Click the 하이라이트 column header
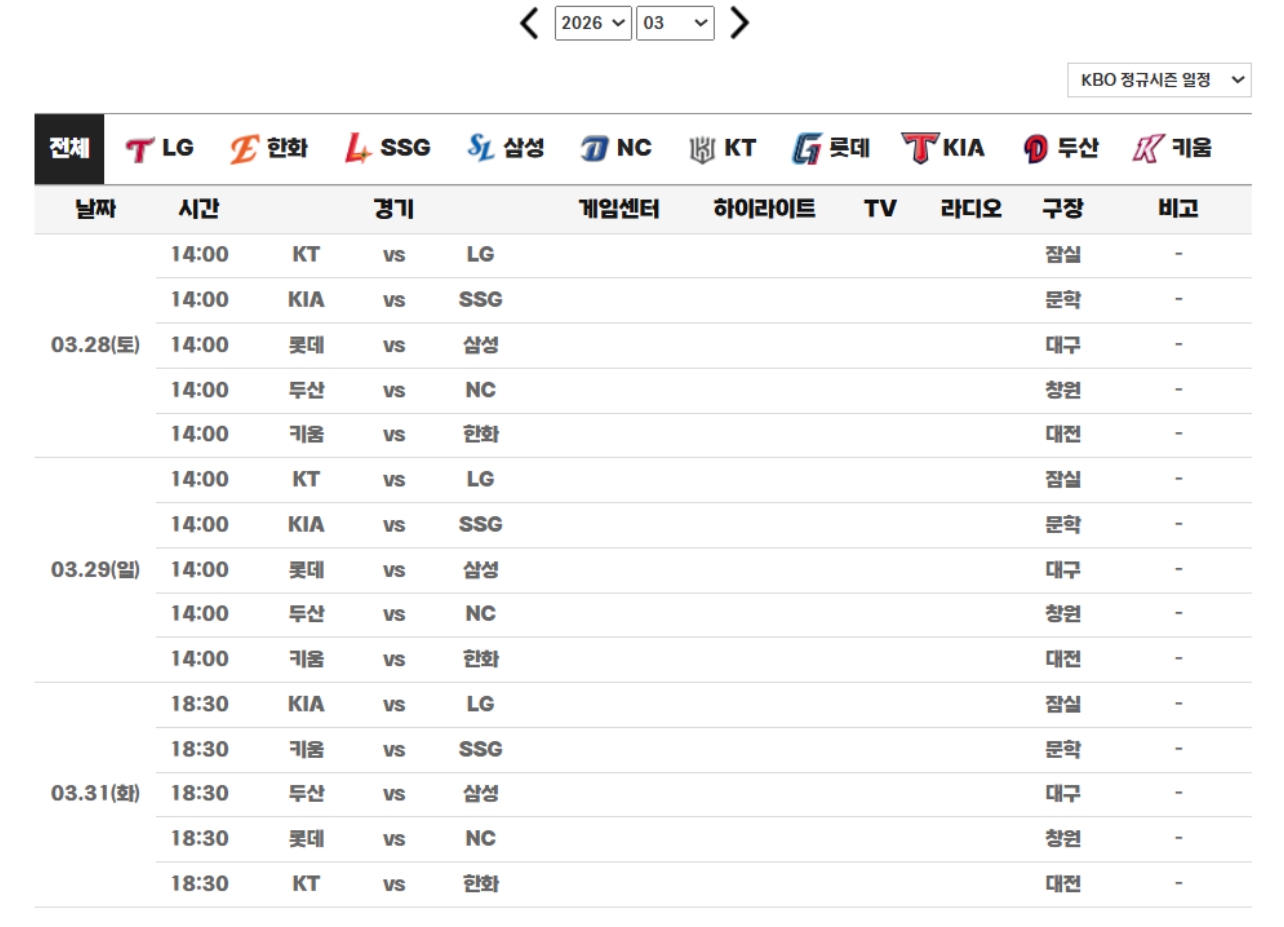 (764, 209)
